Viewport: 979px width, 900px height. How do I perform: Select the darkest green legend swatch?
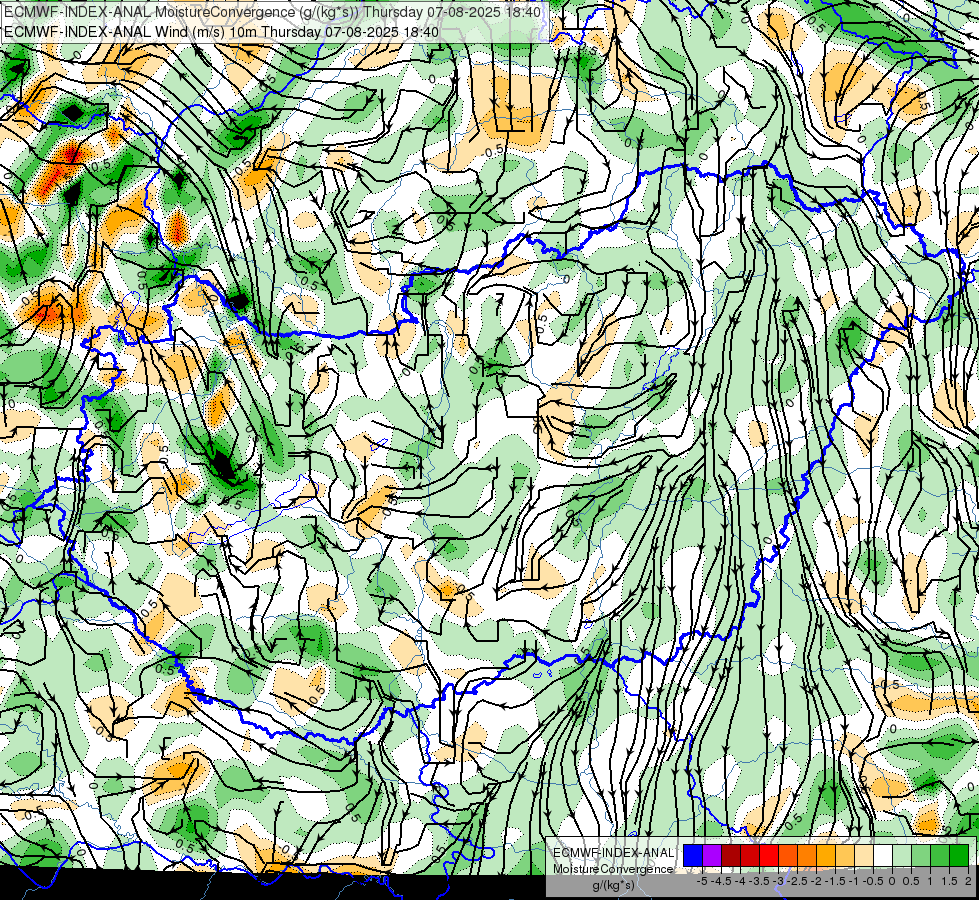point(959,855)
